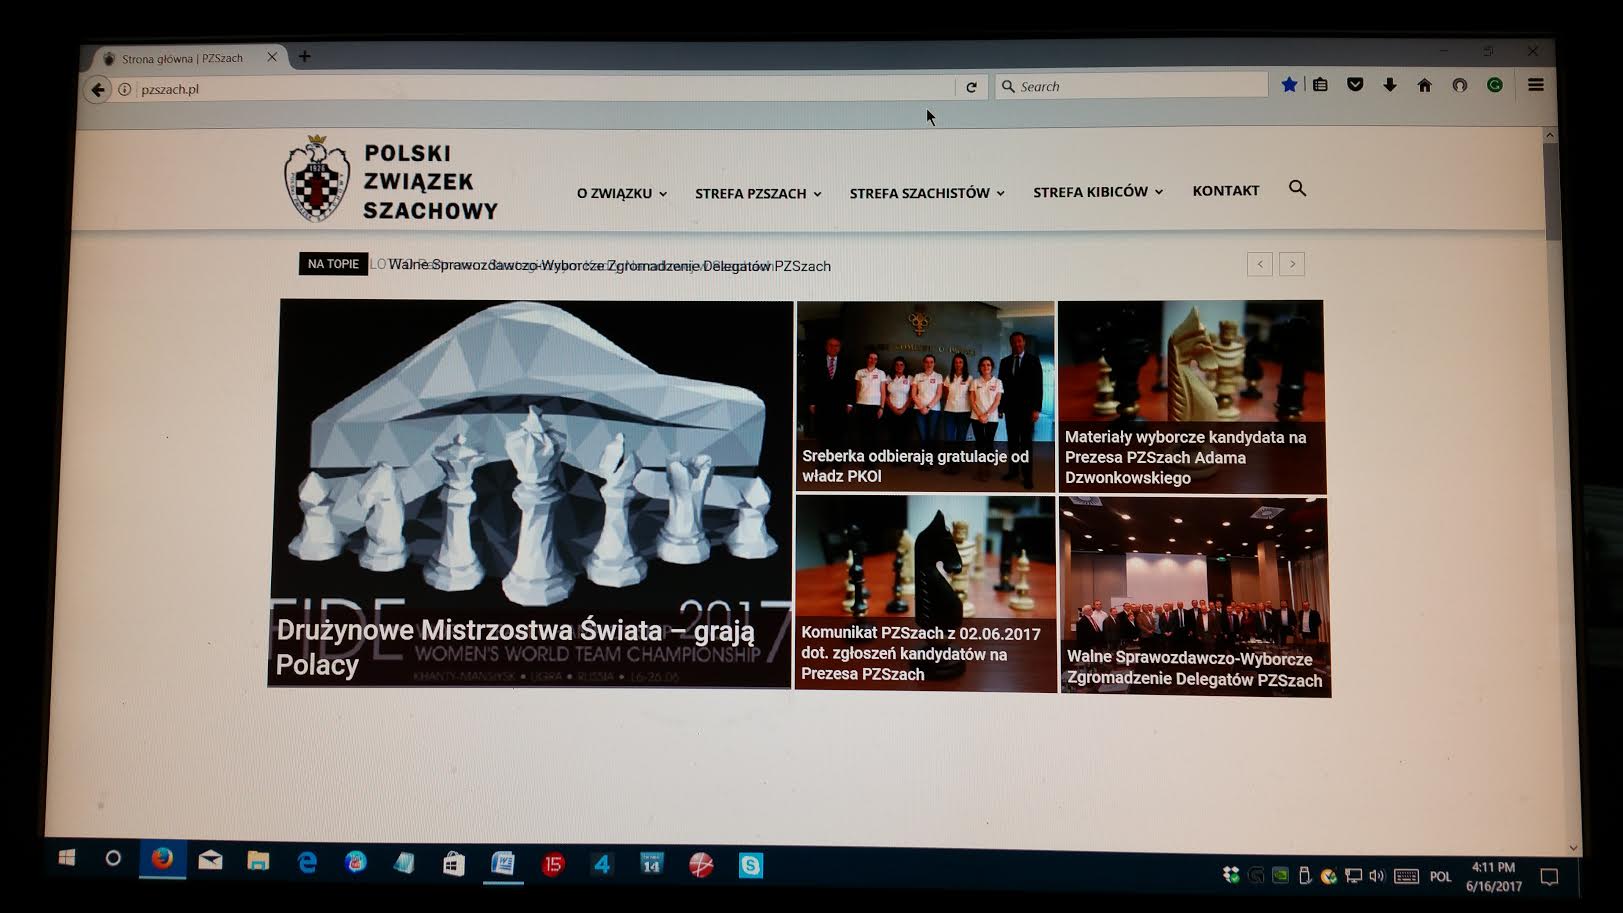This screenshot has height=913, width=1623.
Task: Go back with the browser back arrow
Action: coord(97,89)
